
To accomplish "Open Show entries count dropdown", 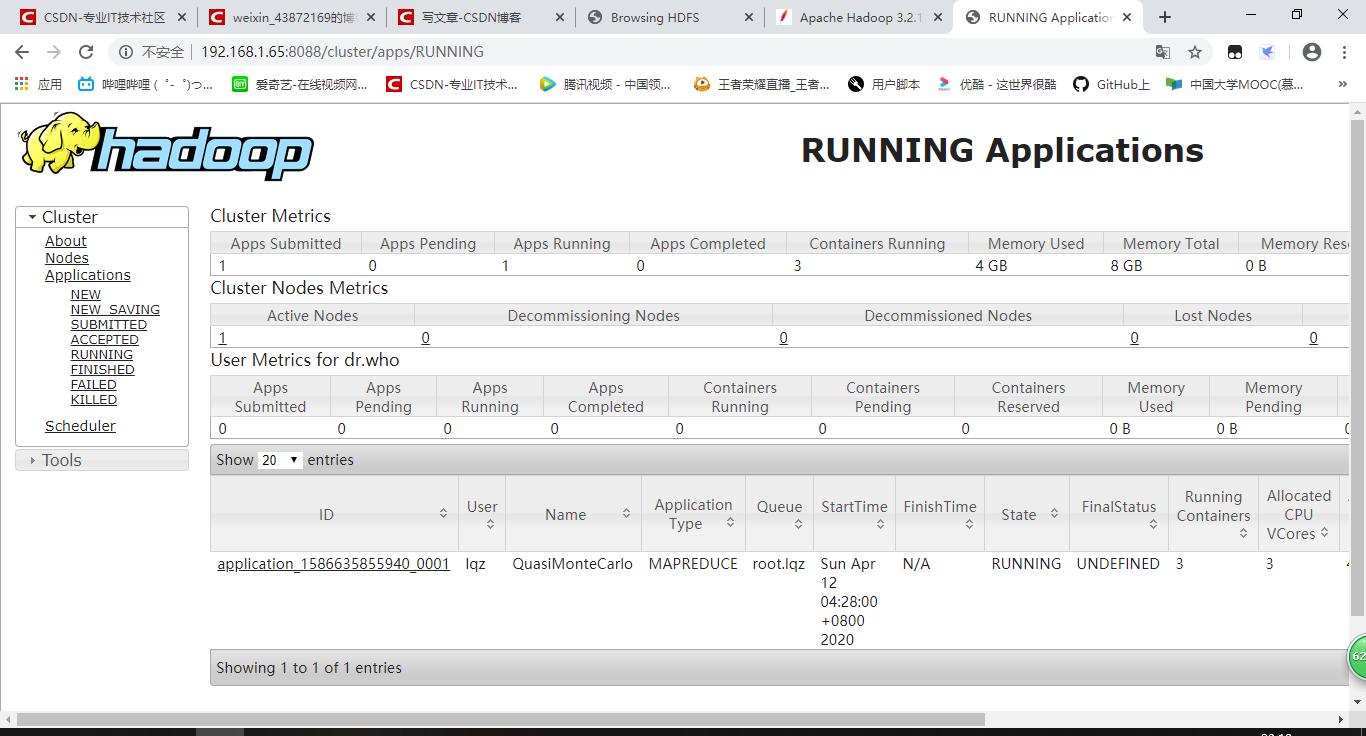I will pyautogui.click(x=280, y=460).
